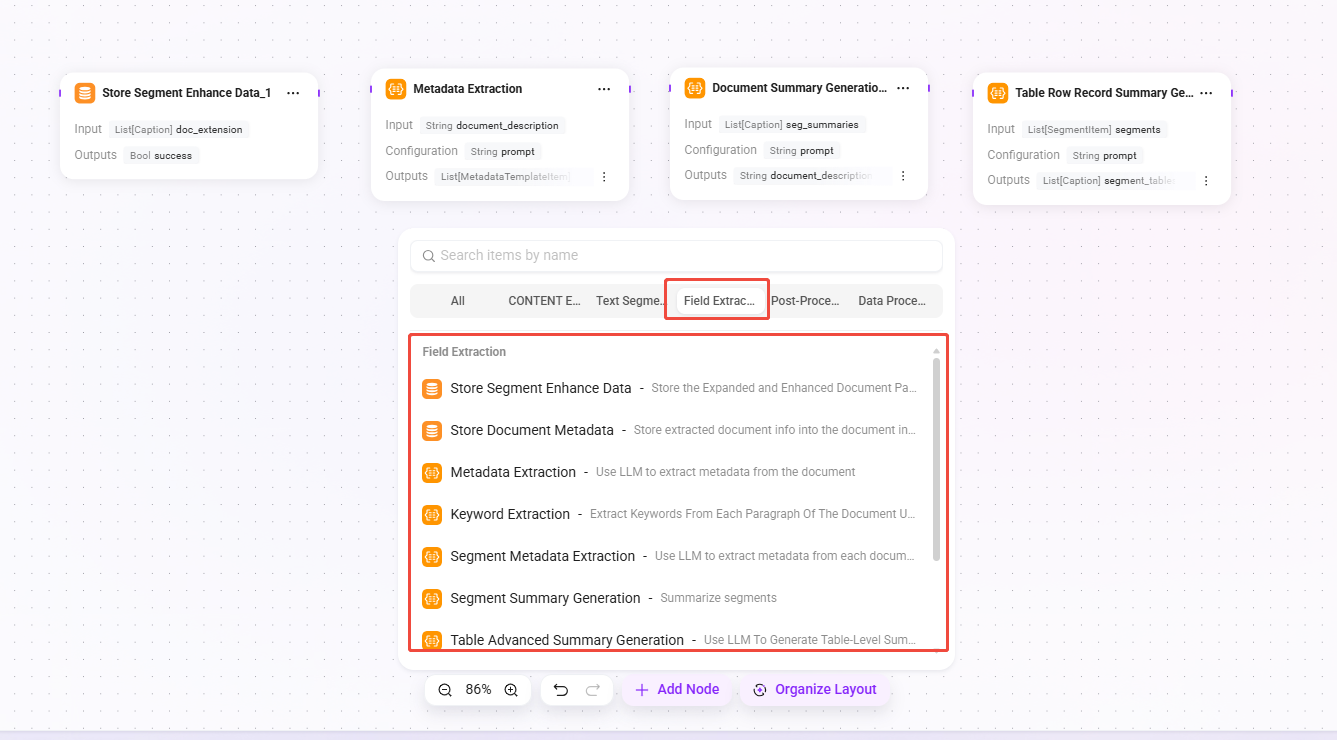Open more options beside Metadata Extraction outputs
Image resolution: width=1337 pixels, height=740 pixels.
click(x=603, y=177)
